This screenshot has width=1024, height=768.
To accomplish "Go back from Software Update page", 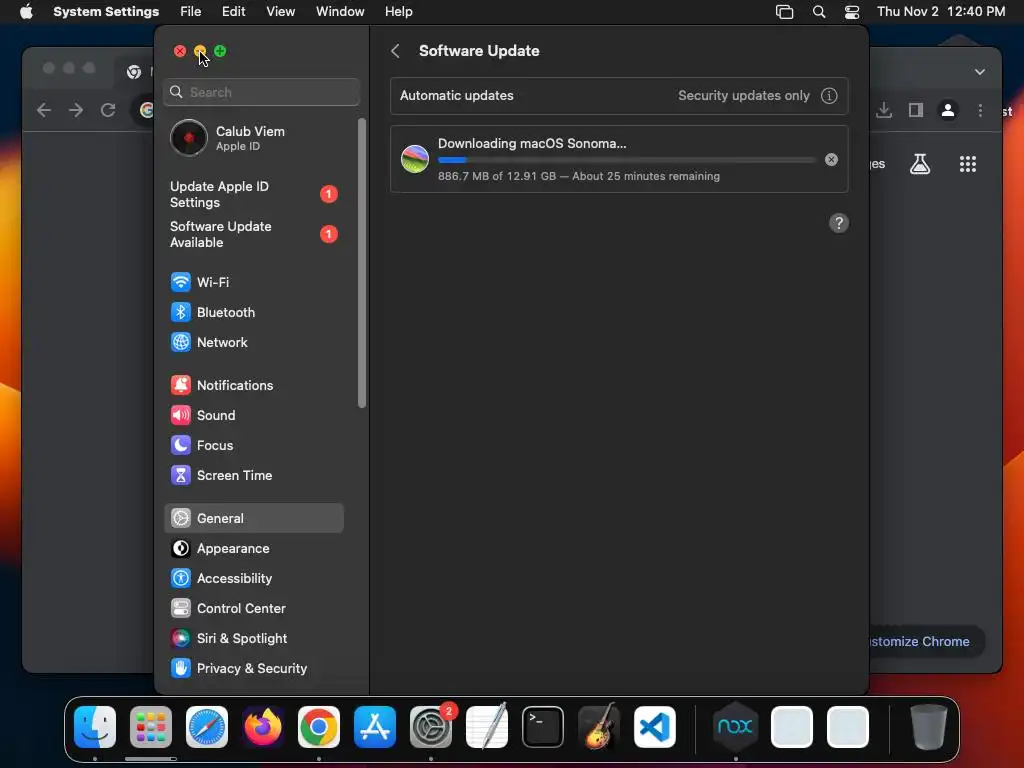I will tap(396, 51).
